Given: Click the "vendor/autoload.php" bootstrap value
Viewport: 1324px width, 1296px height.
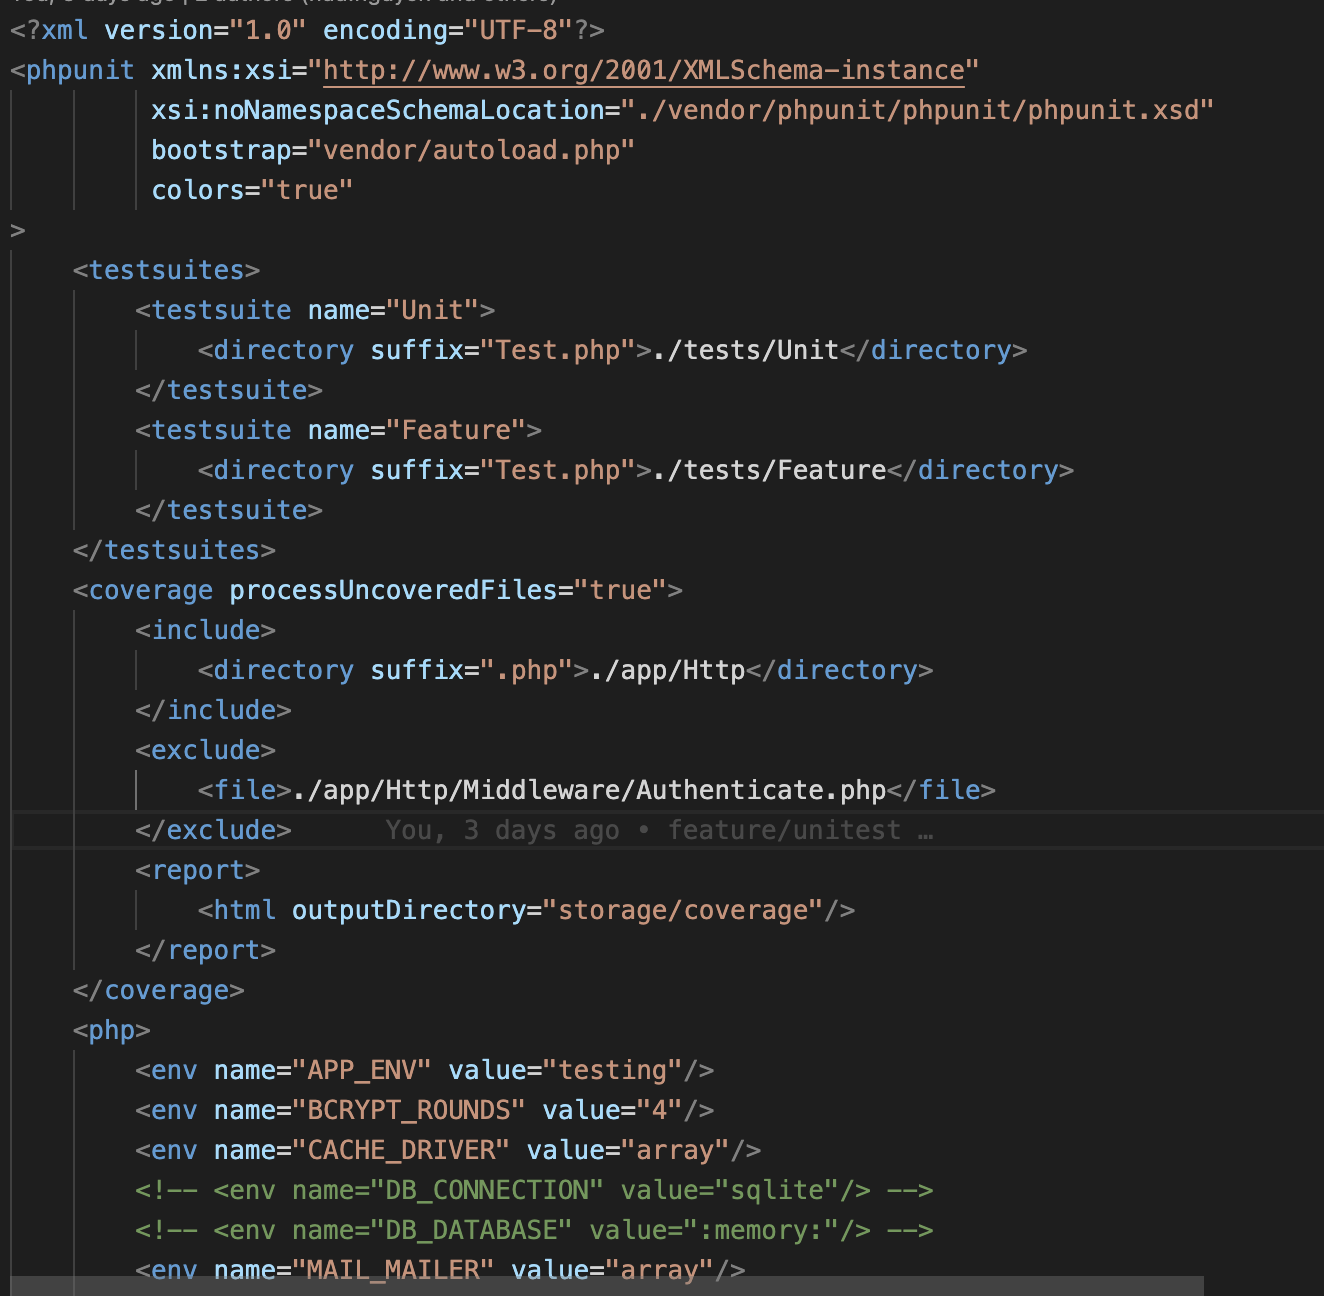Looking at the screenshot, I should click(471, 151).
